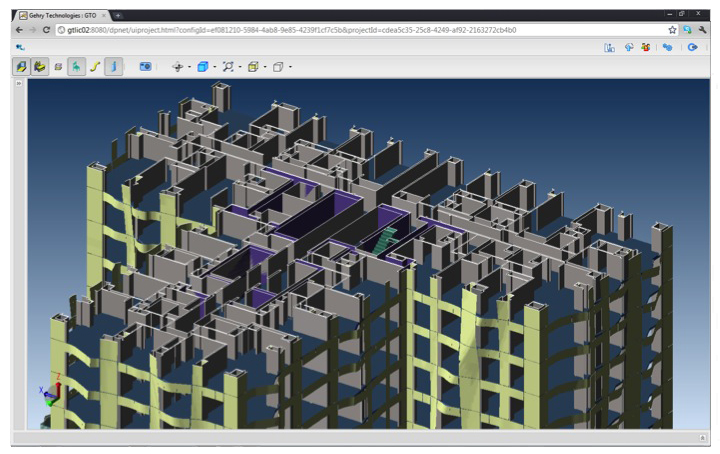720x454 pixels.
Task: Click the yellow section box cube icon
Action: 253,67
